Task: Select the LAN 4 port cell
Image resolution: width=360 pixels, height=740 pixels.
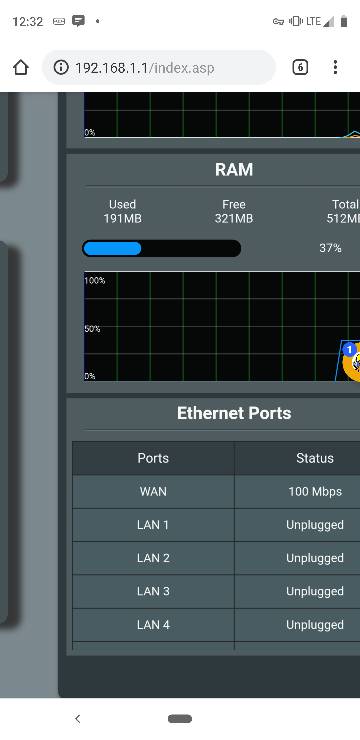Action: click(x=153, y=625)
